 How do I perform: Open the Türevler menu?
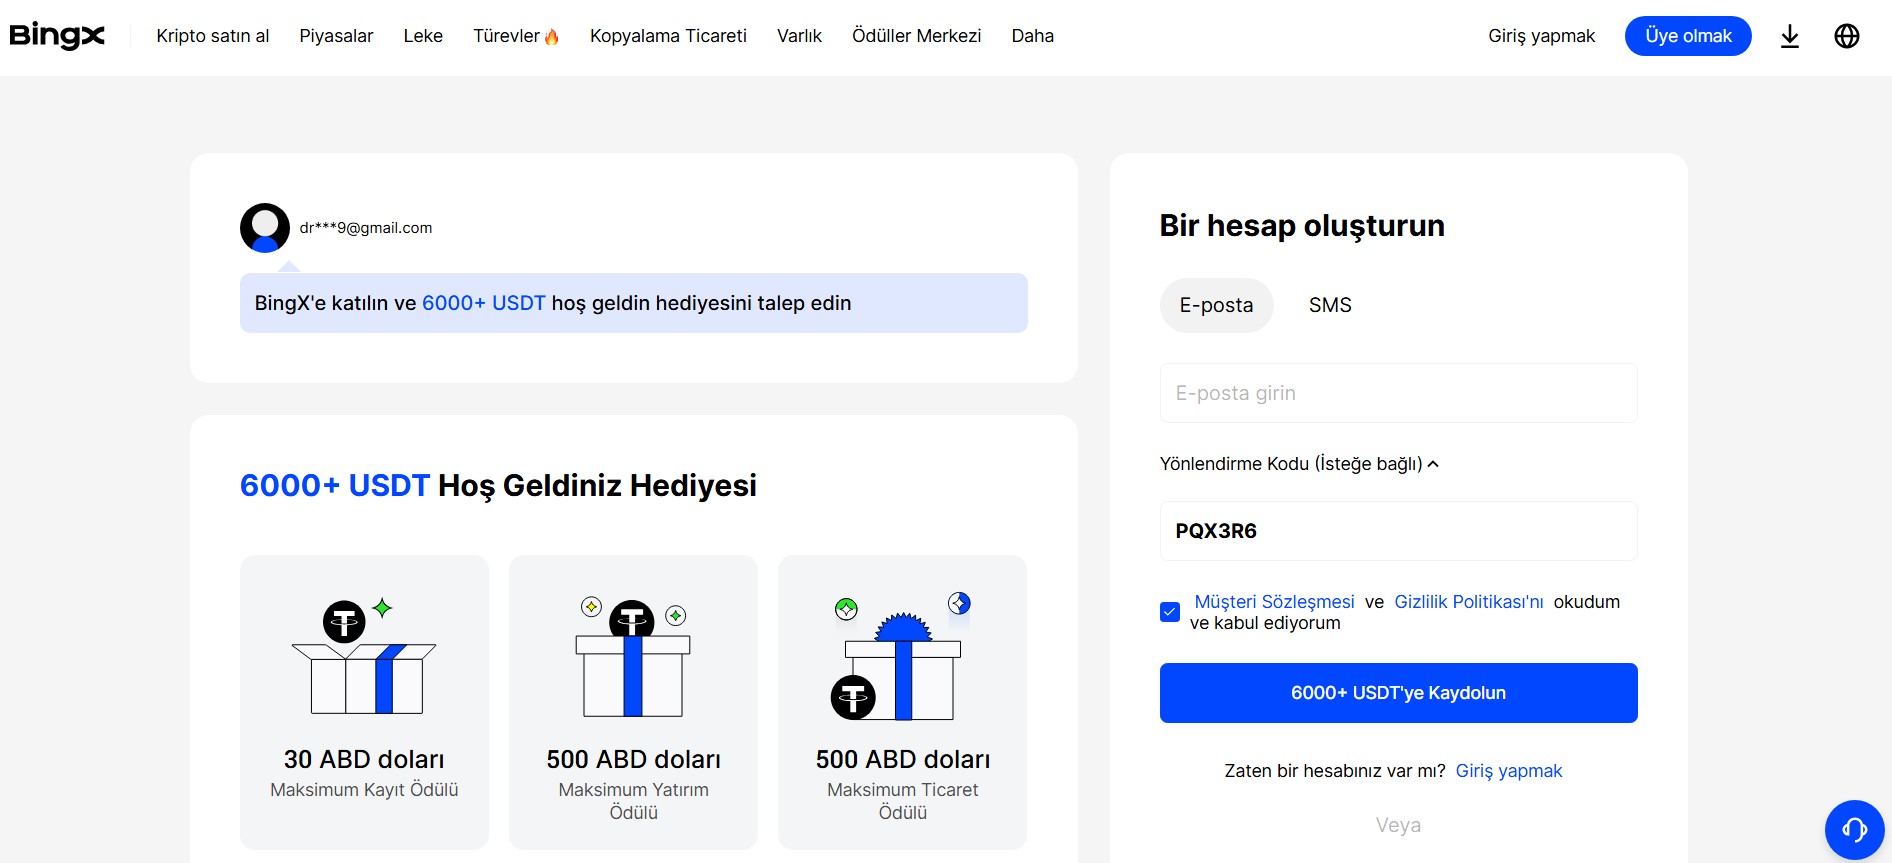coord(506,36)
